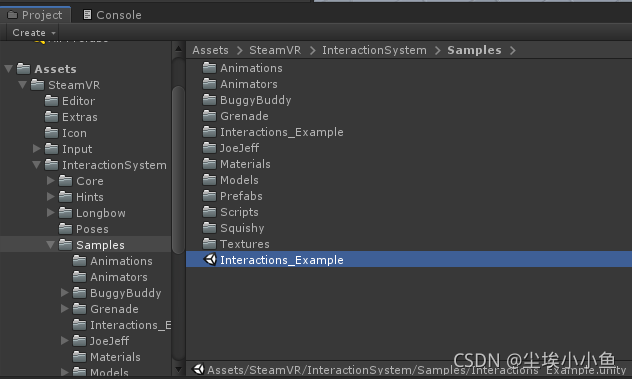Collapse the Samples tree folder

(51, 245)
